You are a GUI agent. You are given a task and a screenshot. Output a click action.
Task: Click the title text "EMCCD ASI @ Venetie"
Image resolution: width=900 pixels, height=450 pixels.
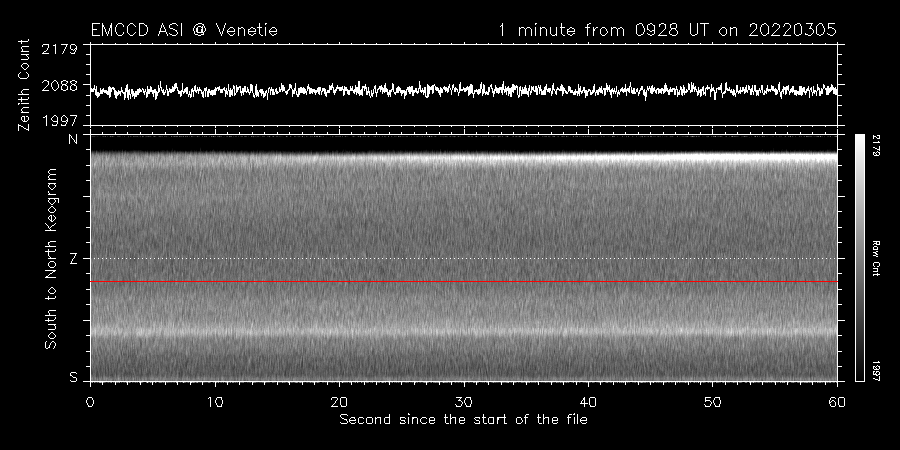pyautogui.click(x=184, y=30)
